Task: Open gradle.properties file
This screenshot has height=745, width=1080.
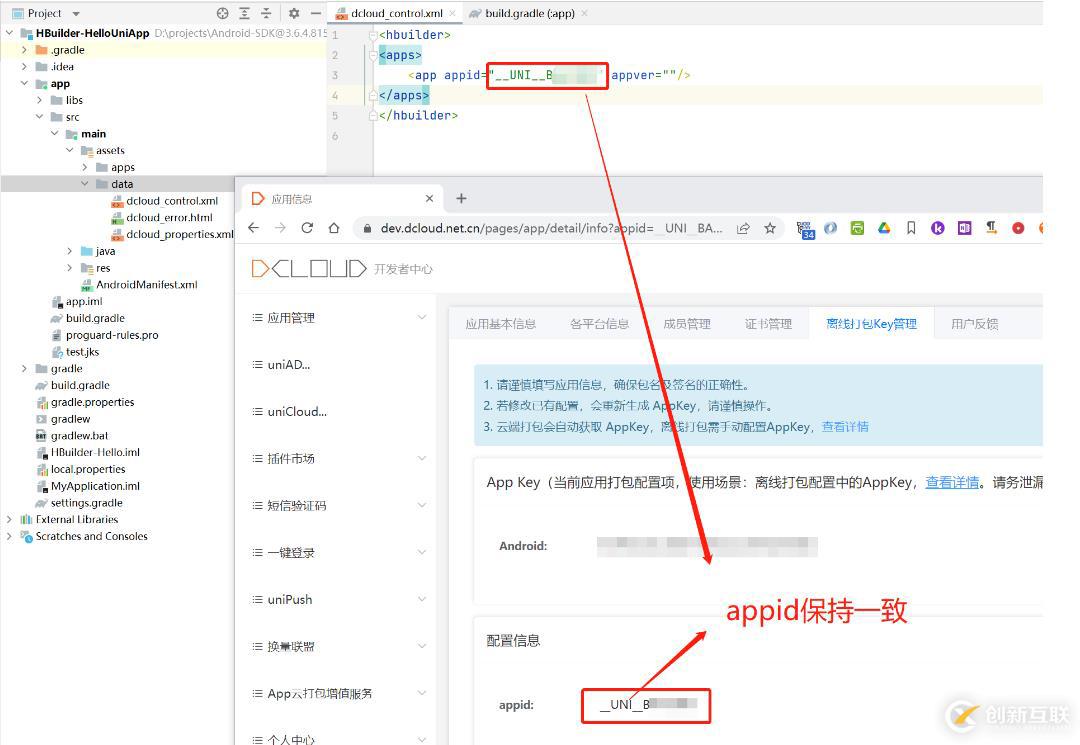Action: (92, 402)
